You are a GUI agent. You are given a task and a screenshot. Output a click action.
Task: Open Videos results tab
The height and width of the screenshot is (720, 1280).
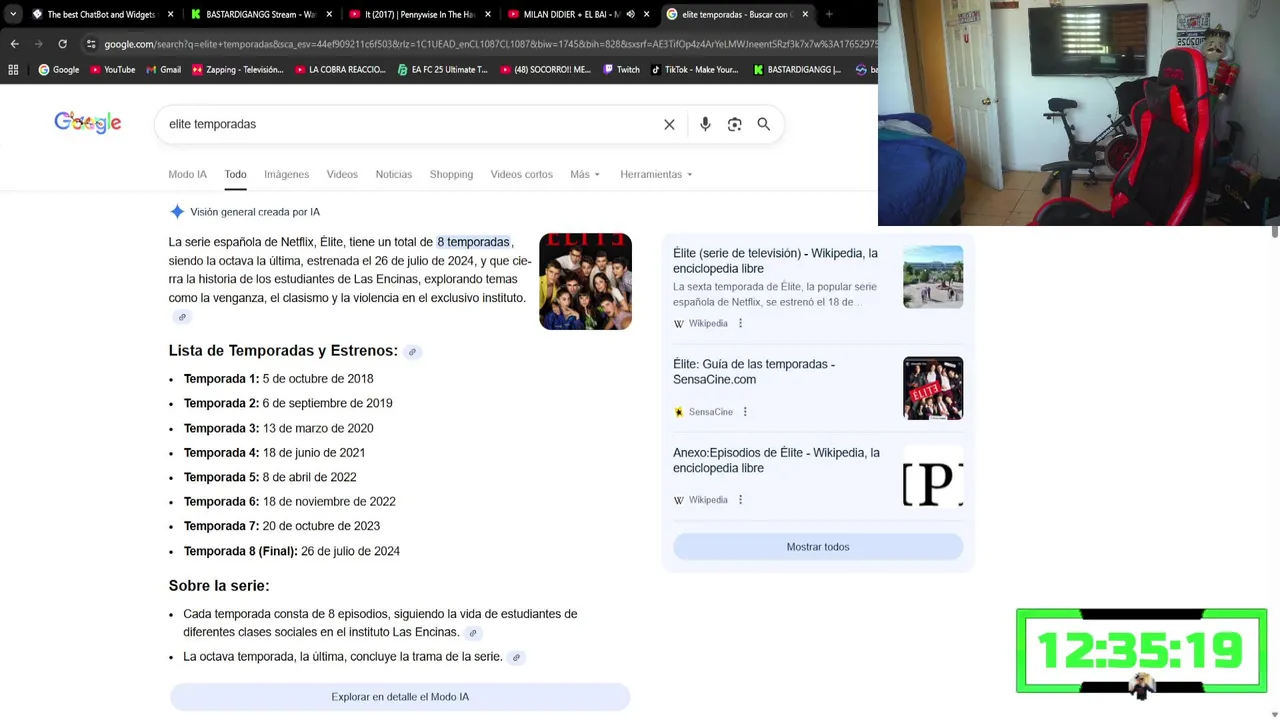[x=342, y=174]
